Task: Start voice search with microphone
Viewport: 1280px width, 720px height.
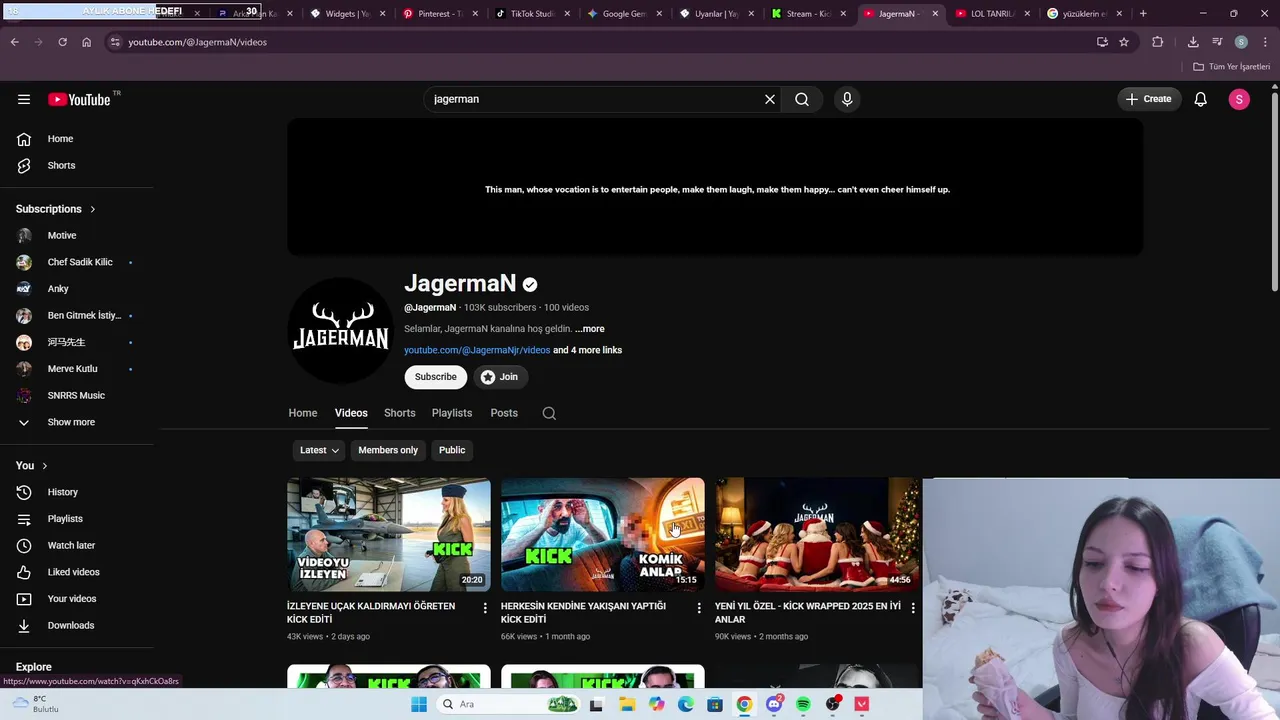Action: tap(847, 99)
